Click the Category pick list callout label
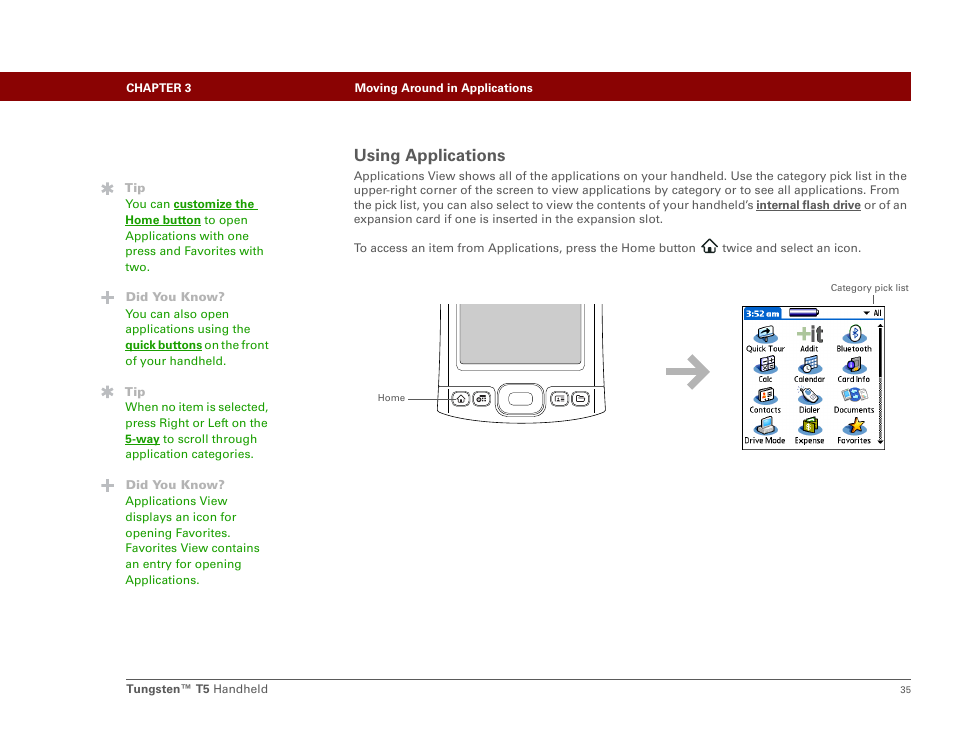Image resolution: width=954 pixels, height=738 pixels. pyautogui.click(x=869, y=288)
